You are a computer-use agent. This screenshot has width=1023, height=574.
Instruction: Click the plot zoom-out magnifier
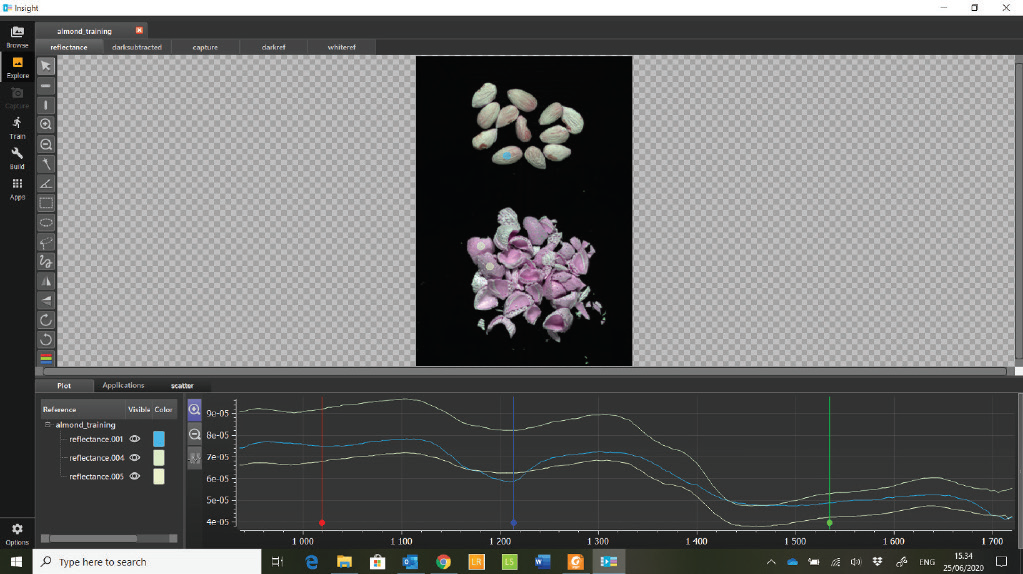(195, 435)
